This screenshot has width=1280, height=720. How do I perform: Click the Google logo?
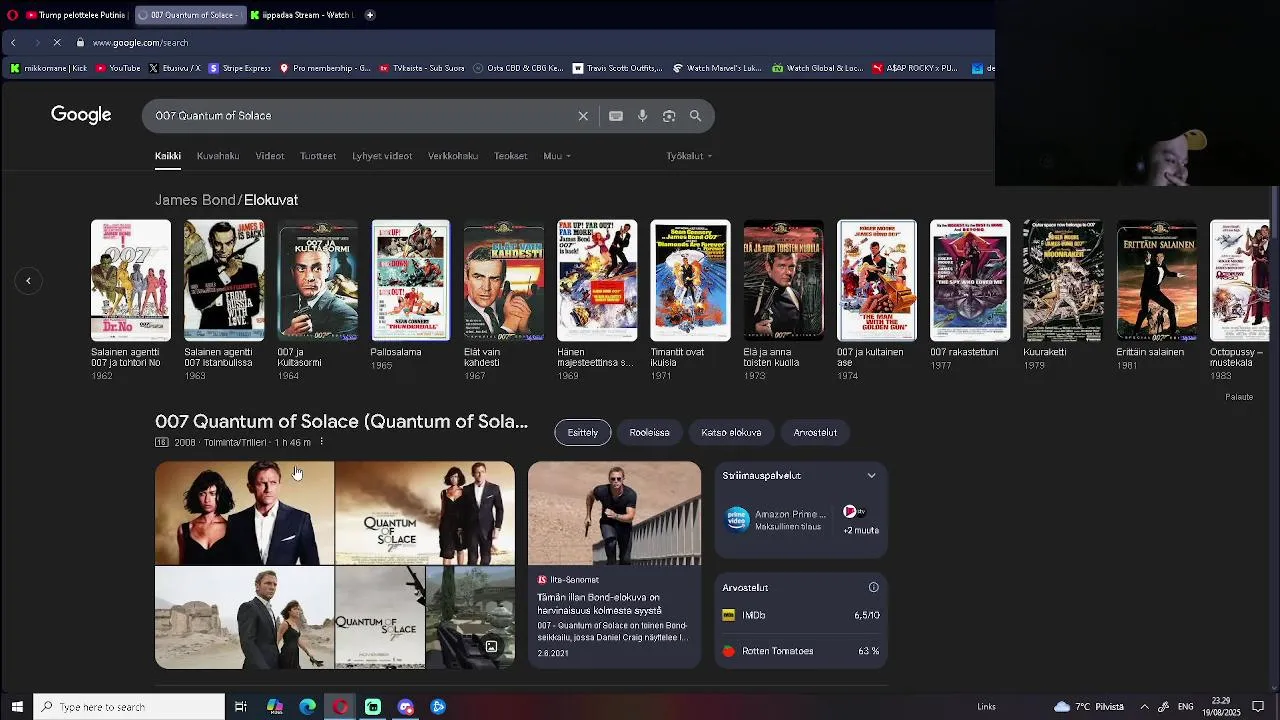pos(81,115)
